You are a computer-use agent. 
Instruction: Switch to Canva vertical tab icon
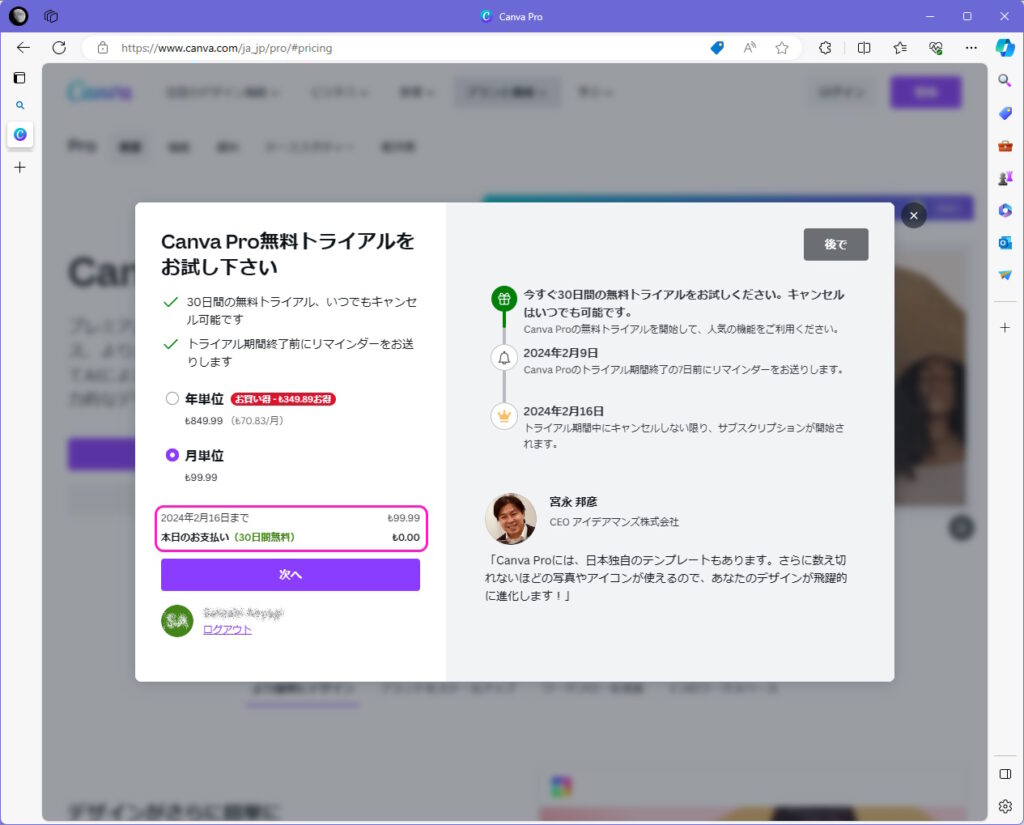20,135
